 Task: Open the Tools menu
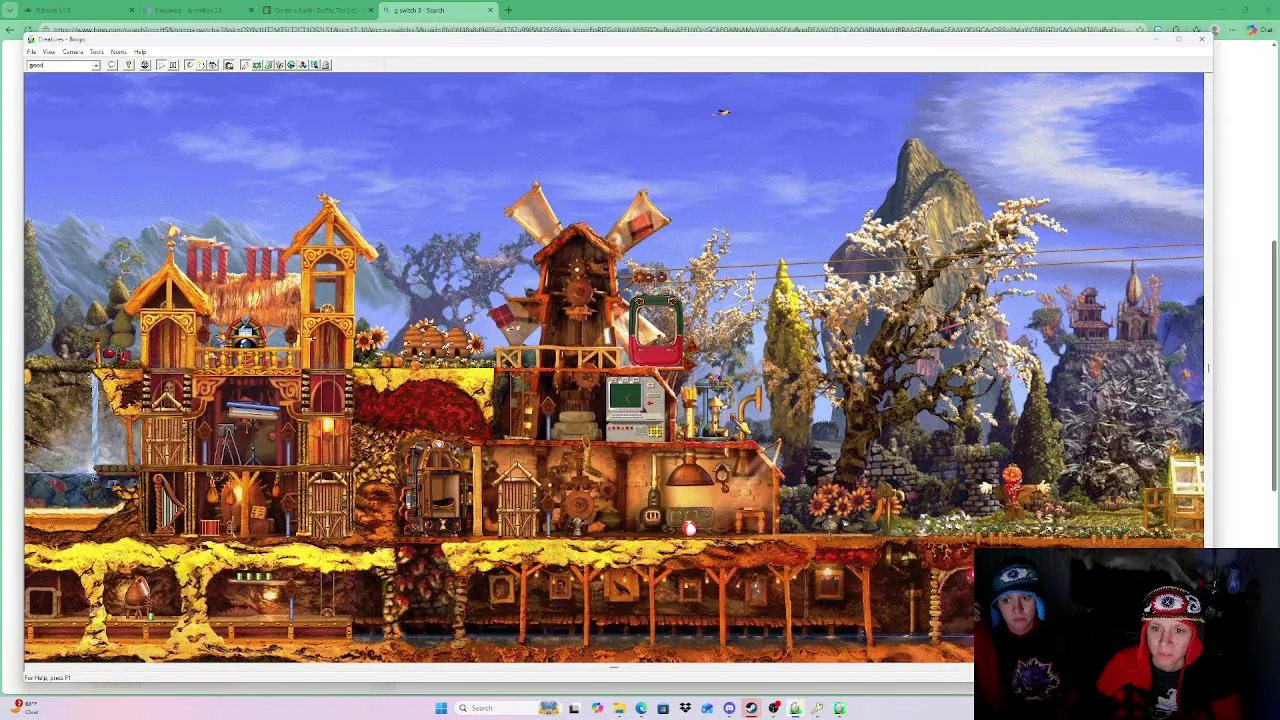tap(97, 52)
